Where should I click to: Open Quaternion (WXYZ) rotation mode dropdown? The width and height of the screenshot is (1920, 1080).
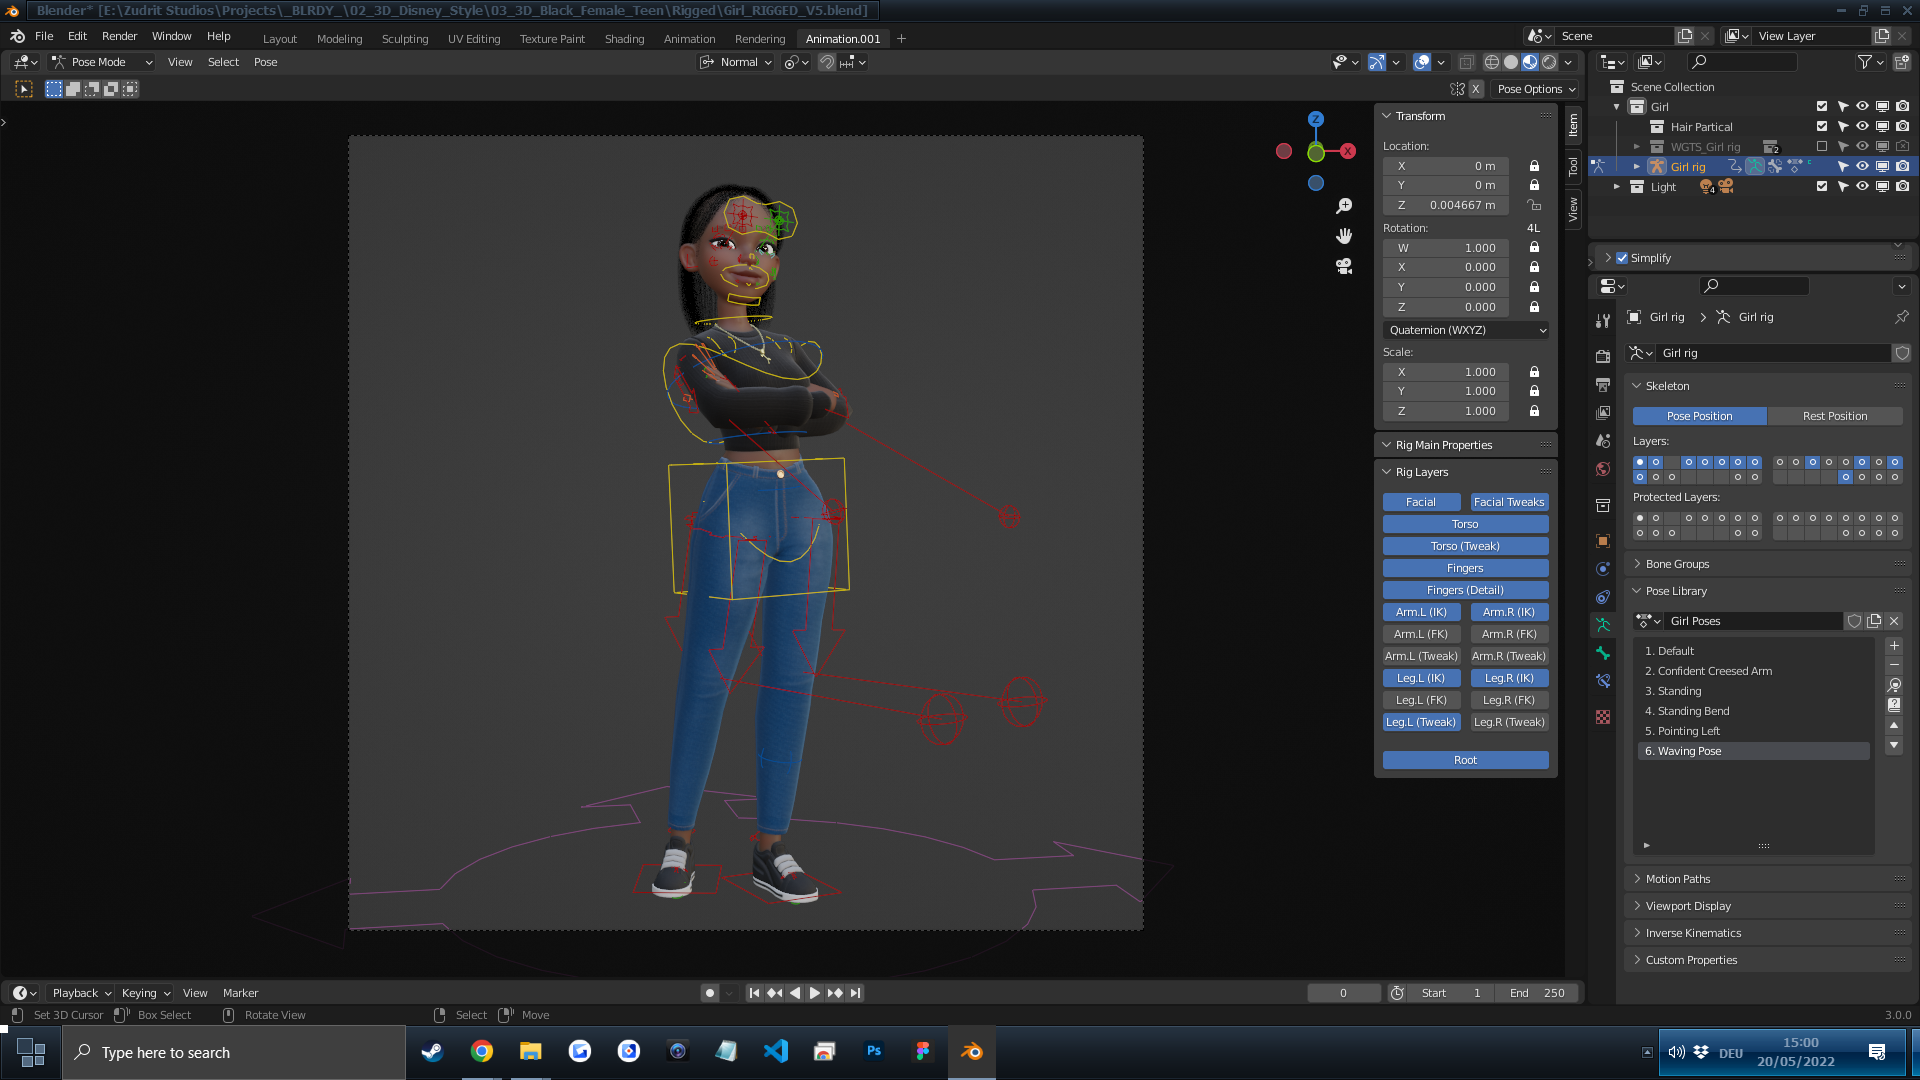click(x=1466, y=330)
